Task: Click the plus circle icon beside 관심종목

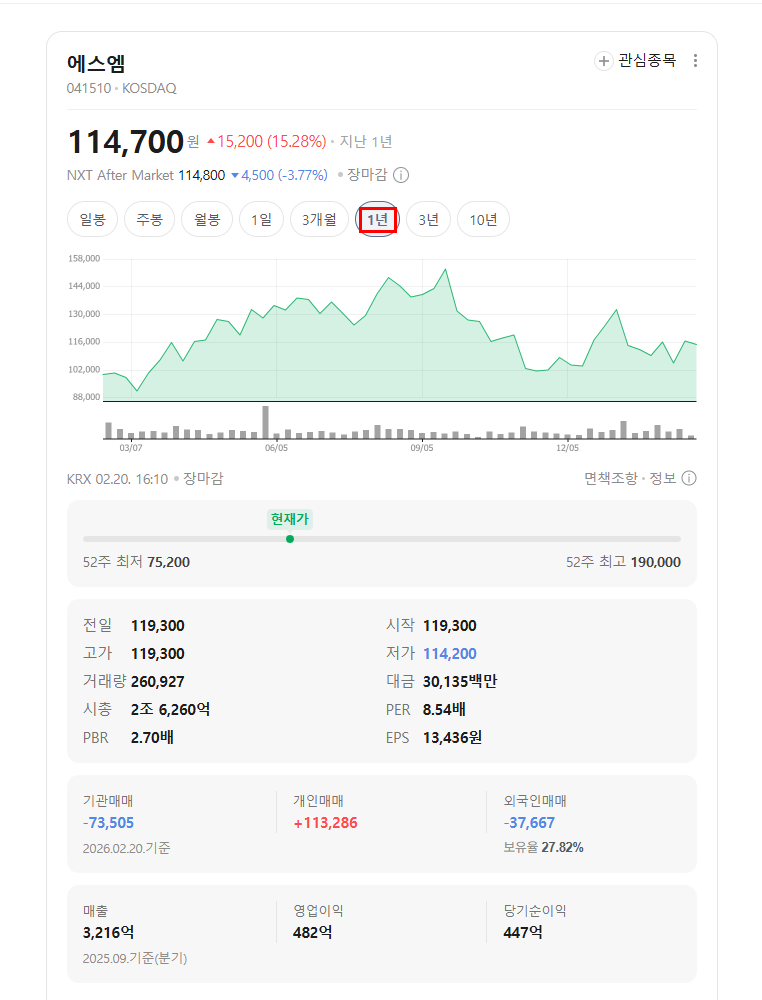Action: pos(603,61)
